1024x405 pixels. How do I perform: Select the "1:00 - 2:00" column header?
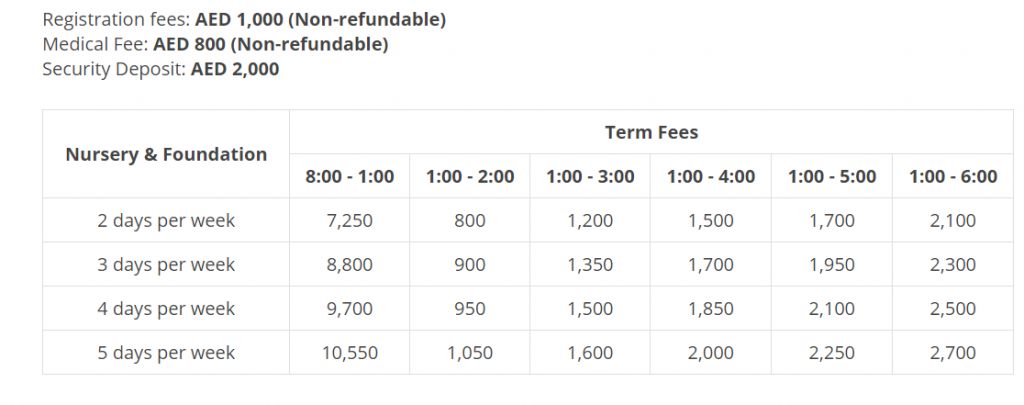coord(470,177)
